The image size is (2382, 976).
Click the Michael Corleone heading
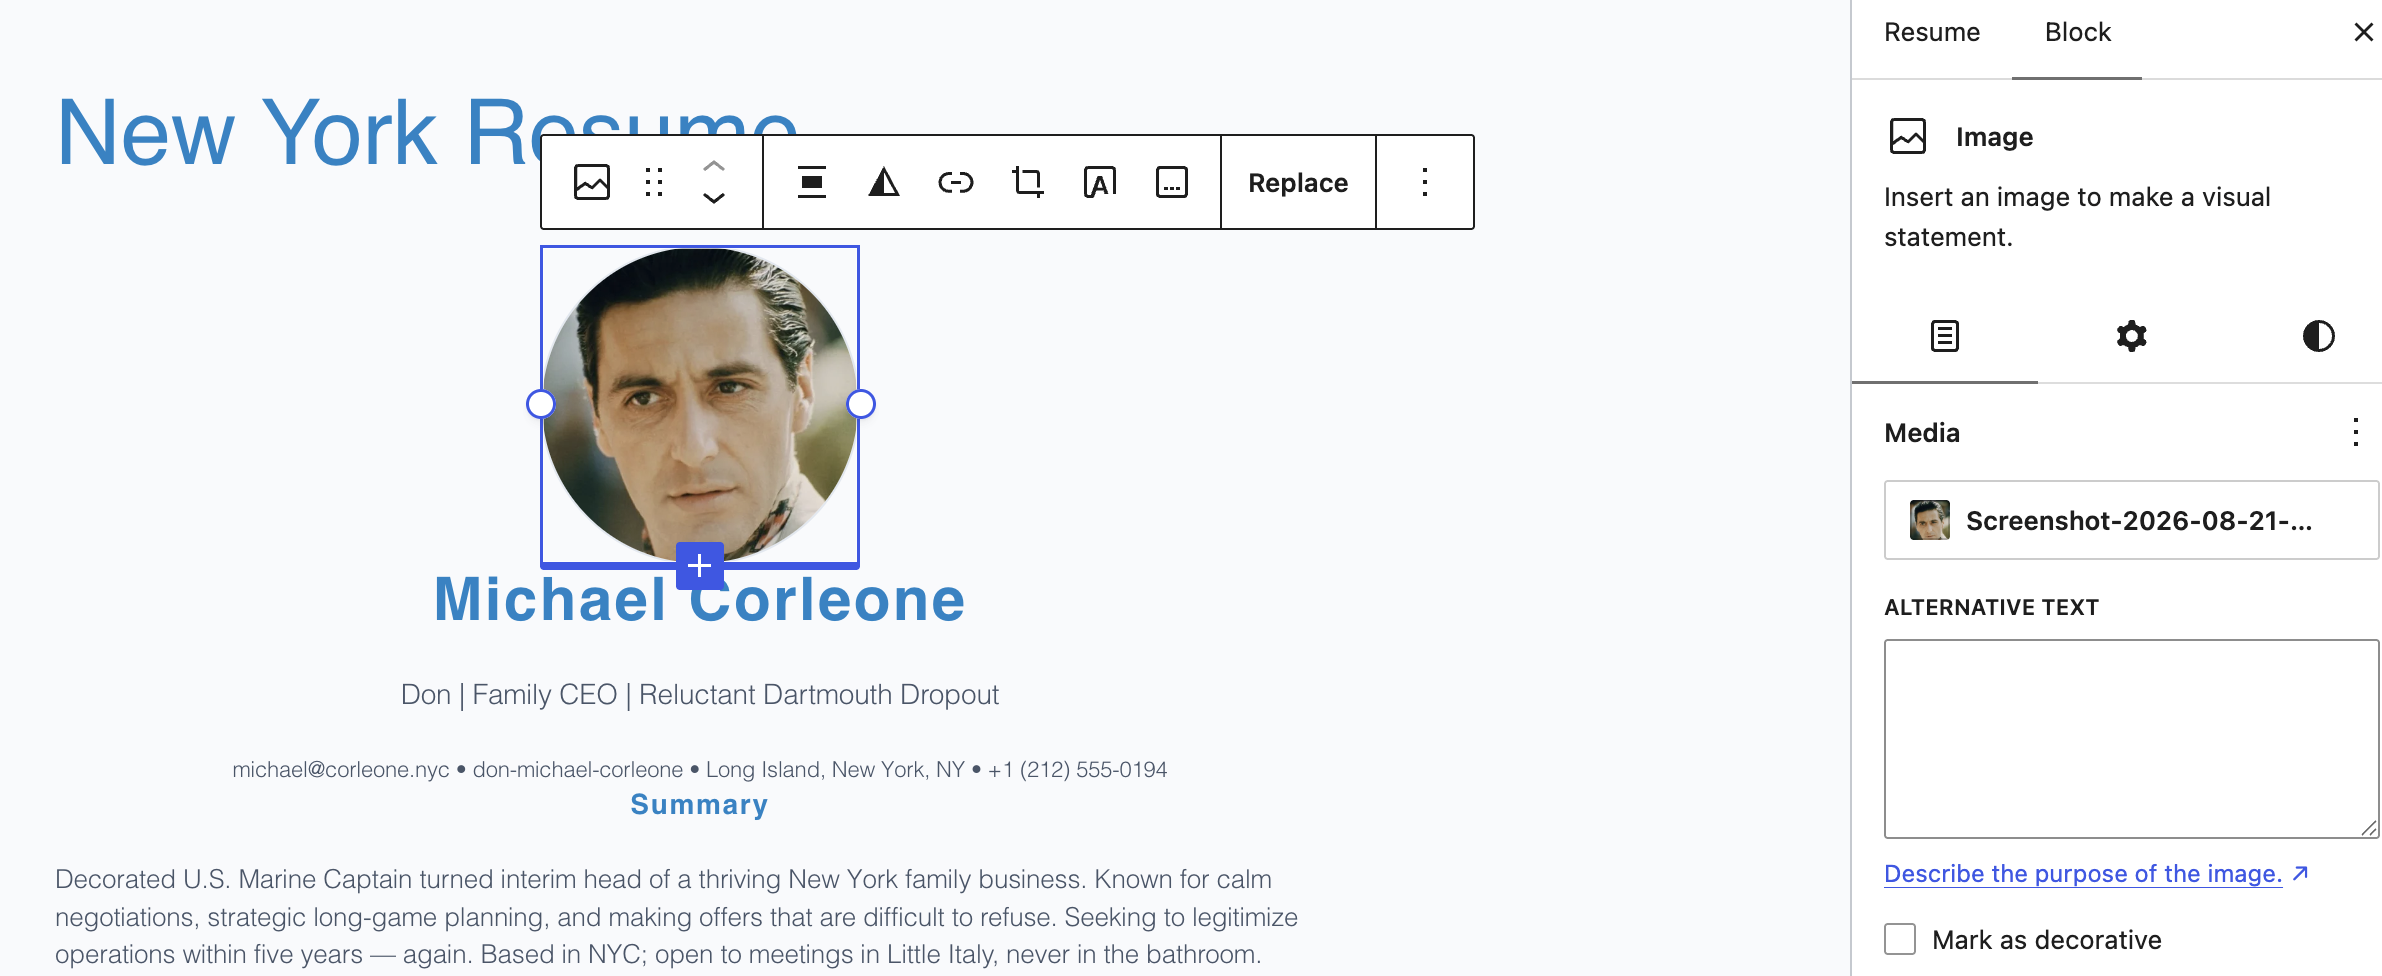click(700, 599)
